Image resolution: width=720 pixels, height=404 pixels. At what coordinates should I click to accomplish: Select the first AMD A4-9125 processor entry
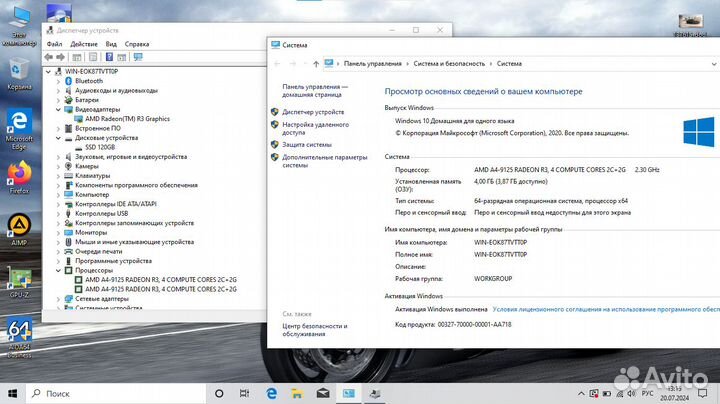point(161,280)
